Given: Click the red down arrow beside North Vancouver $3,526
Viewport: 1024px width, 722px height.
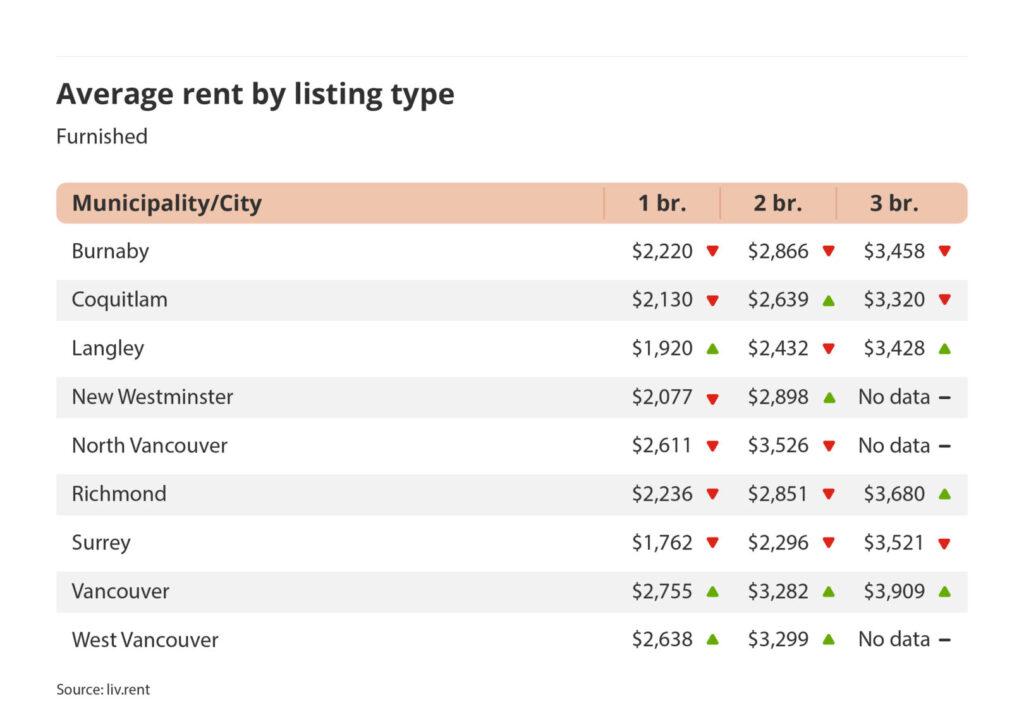Looking at the screenshot, I should pos(828,446).
